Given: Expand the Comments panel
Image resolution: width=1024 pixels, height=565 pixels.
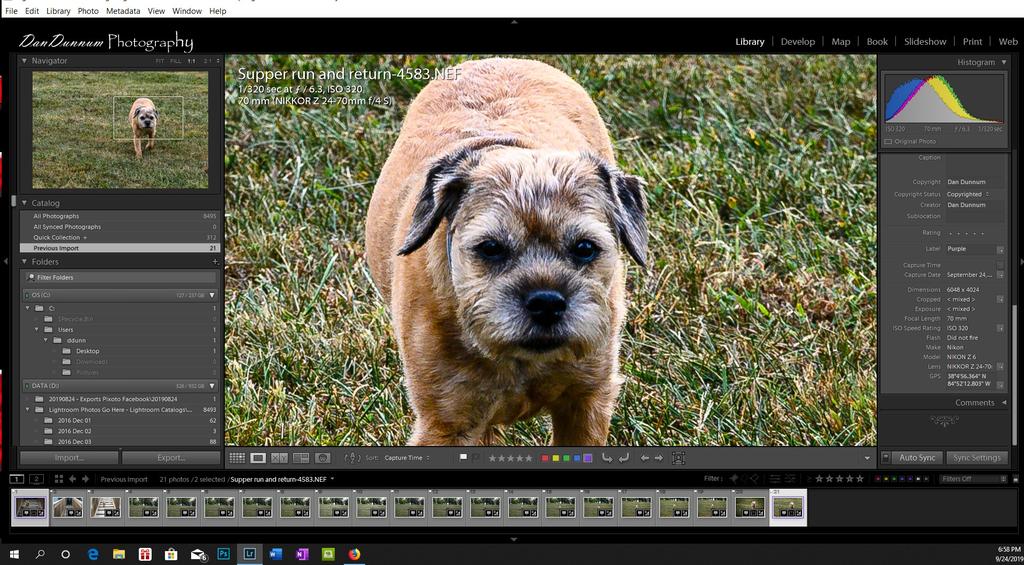Looking at the screenshot, I should tap(1003, 403).
